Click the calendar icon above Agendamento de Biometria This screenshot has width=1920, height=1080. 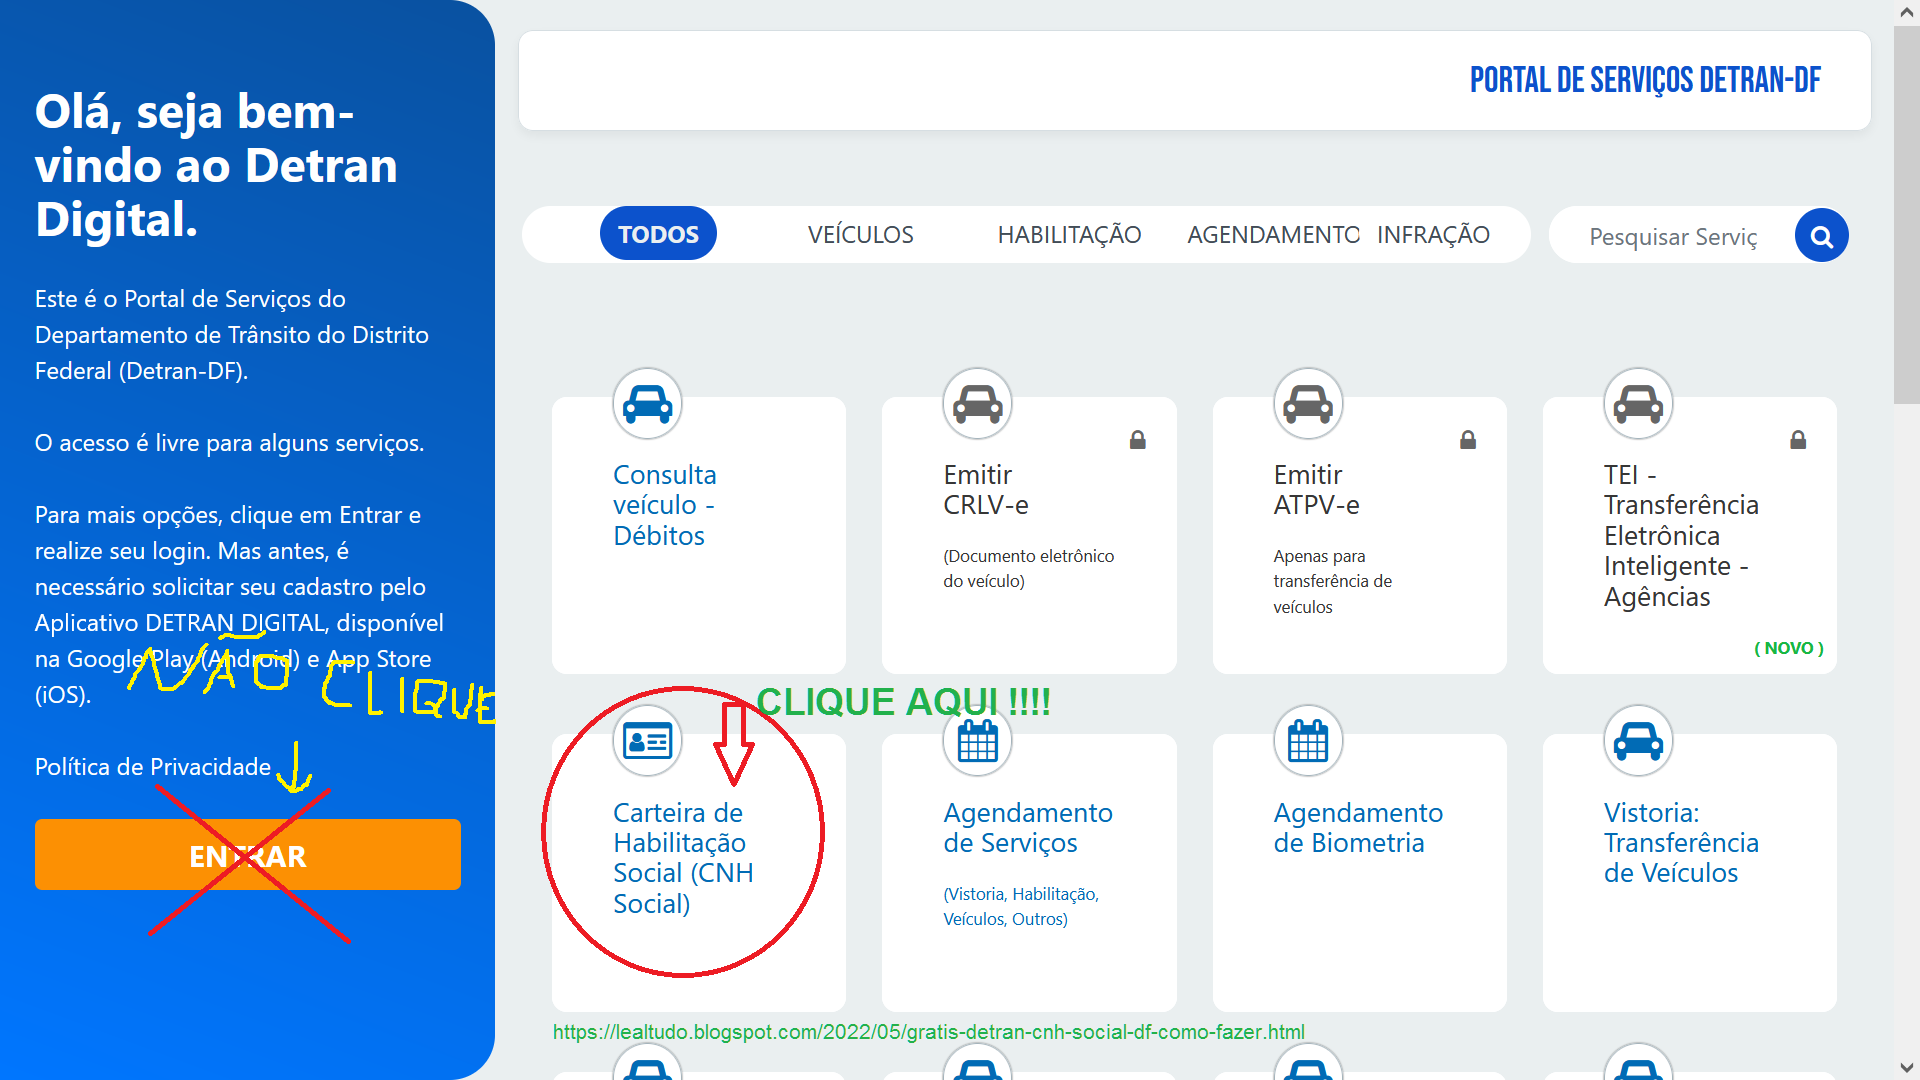click(x=1308, y=741)
